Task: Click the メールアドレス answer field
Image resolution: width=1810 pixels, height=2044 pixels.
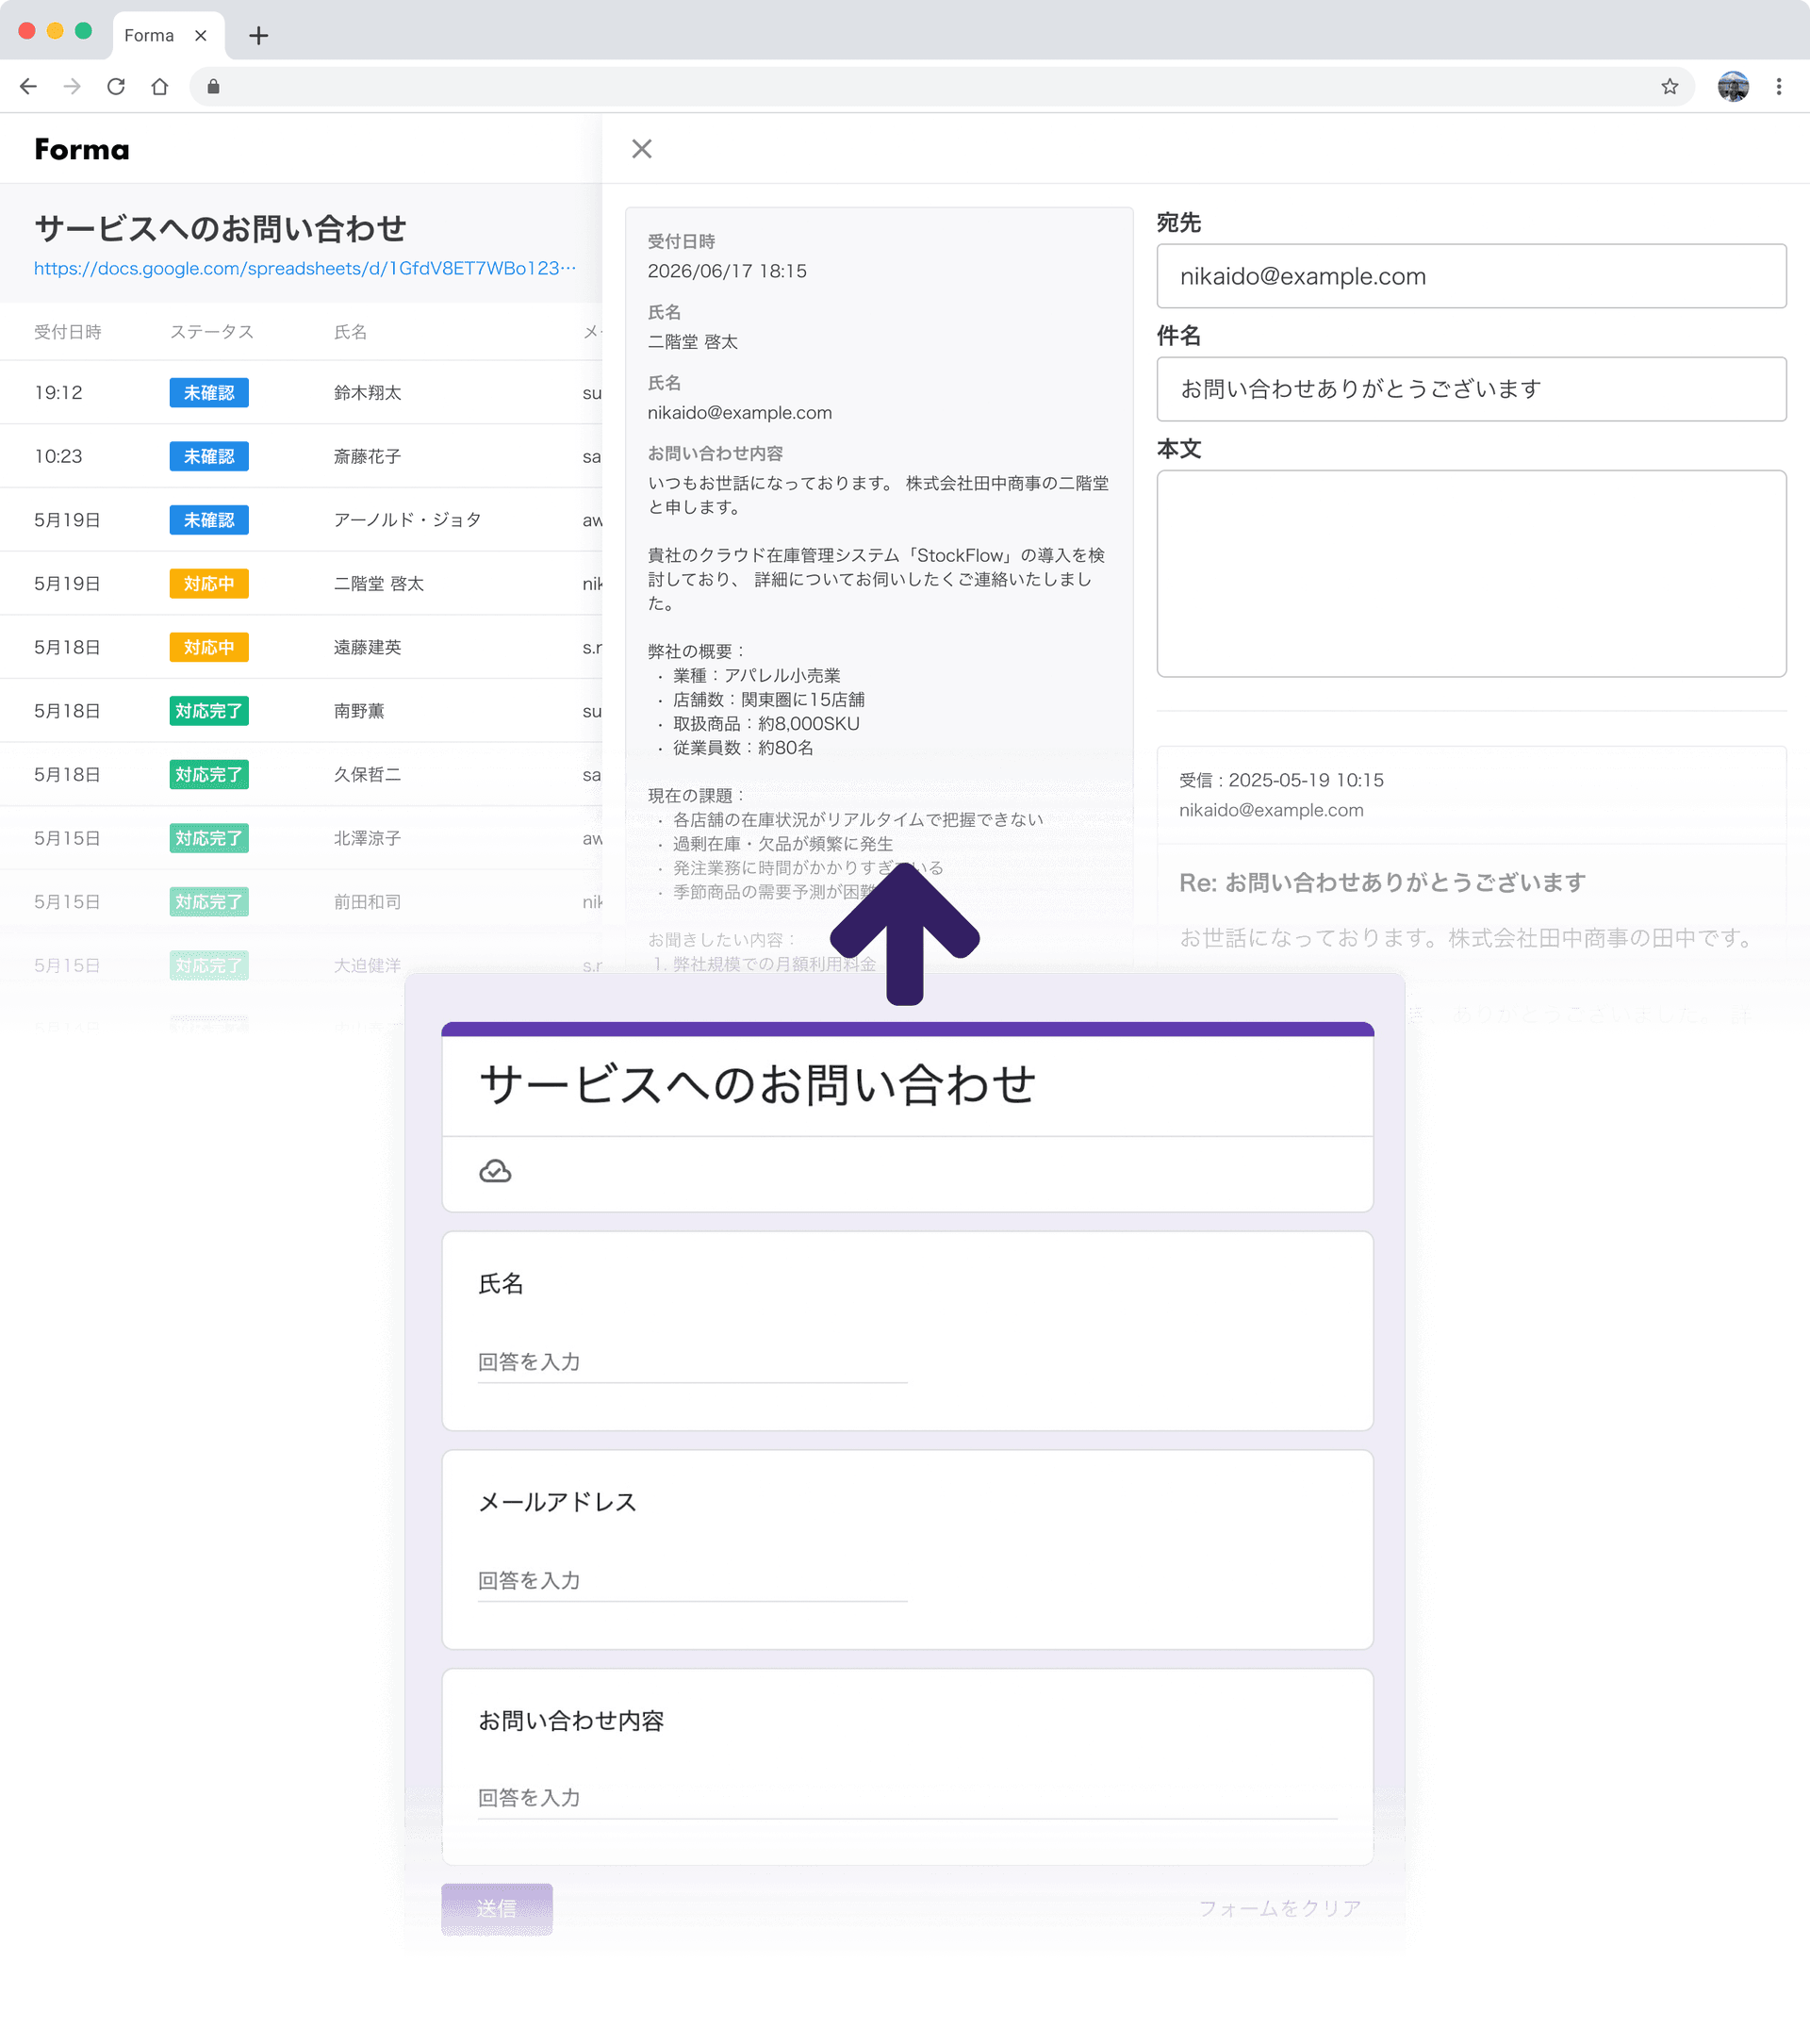Action: (692, 1581)
